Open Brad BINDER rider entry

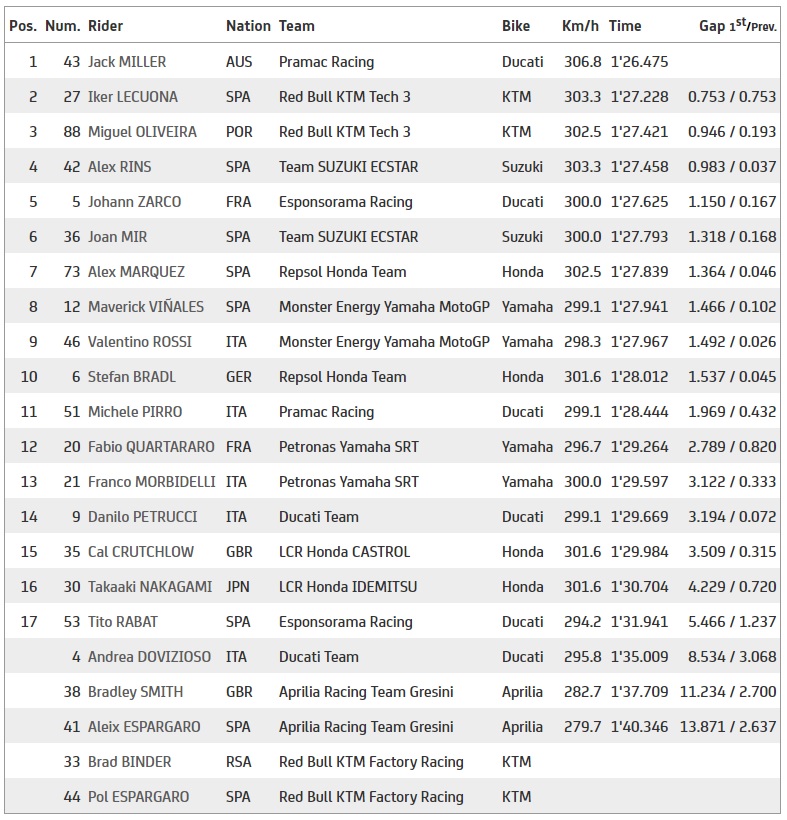point(130,762)
